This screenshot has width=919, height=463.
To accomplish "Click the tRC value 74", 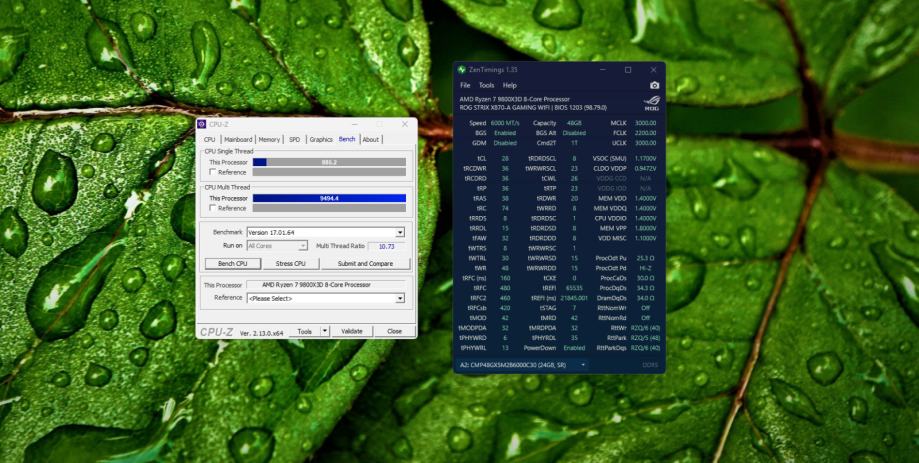I will (505, 208).
